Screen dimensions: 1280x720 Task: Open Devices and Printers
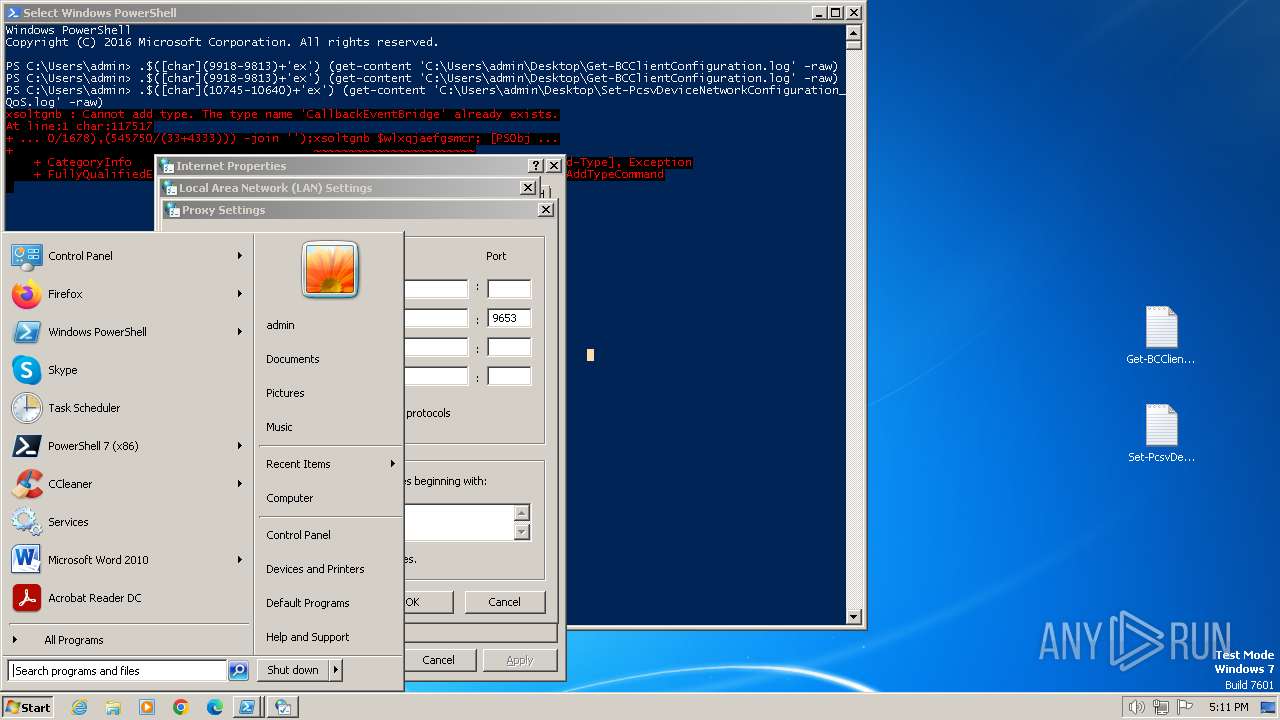click(315, 569)
